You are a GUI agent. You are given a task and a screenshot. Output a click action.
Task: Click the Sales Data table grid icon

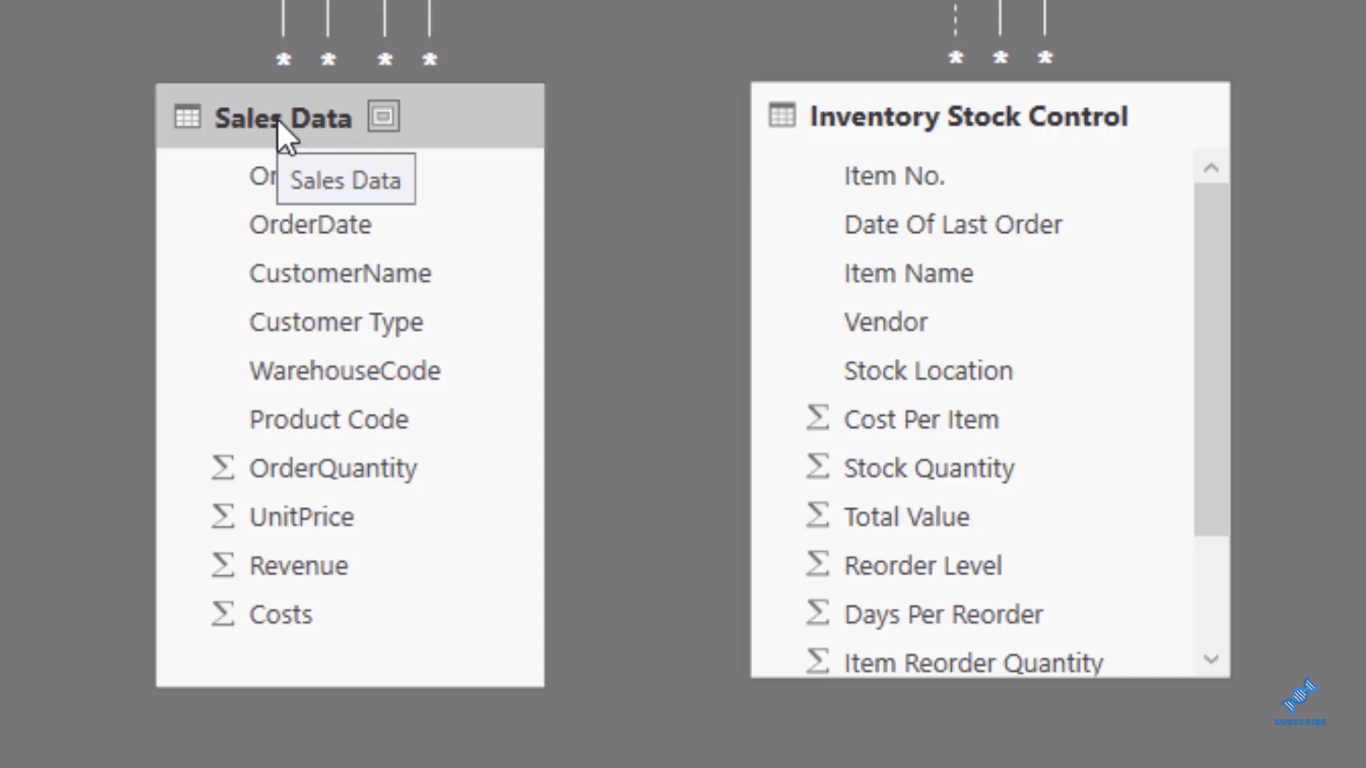tap(187, 117)
